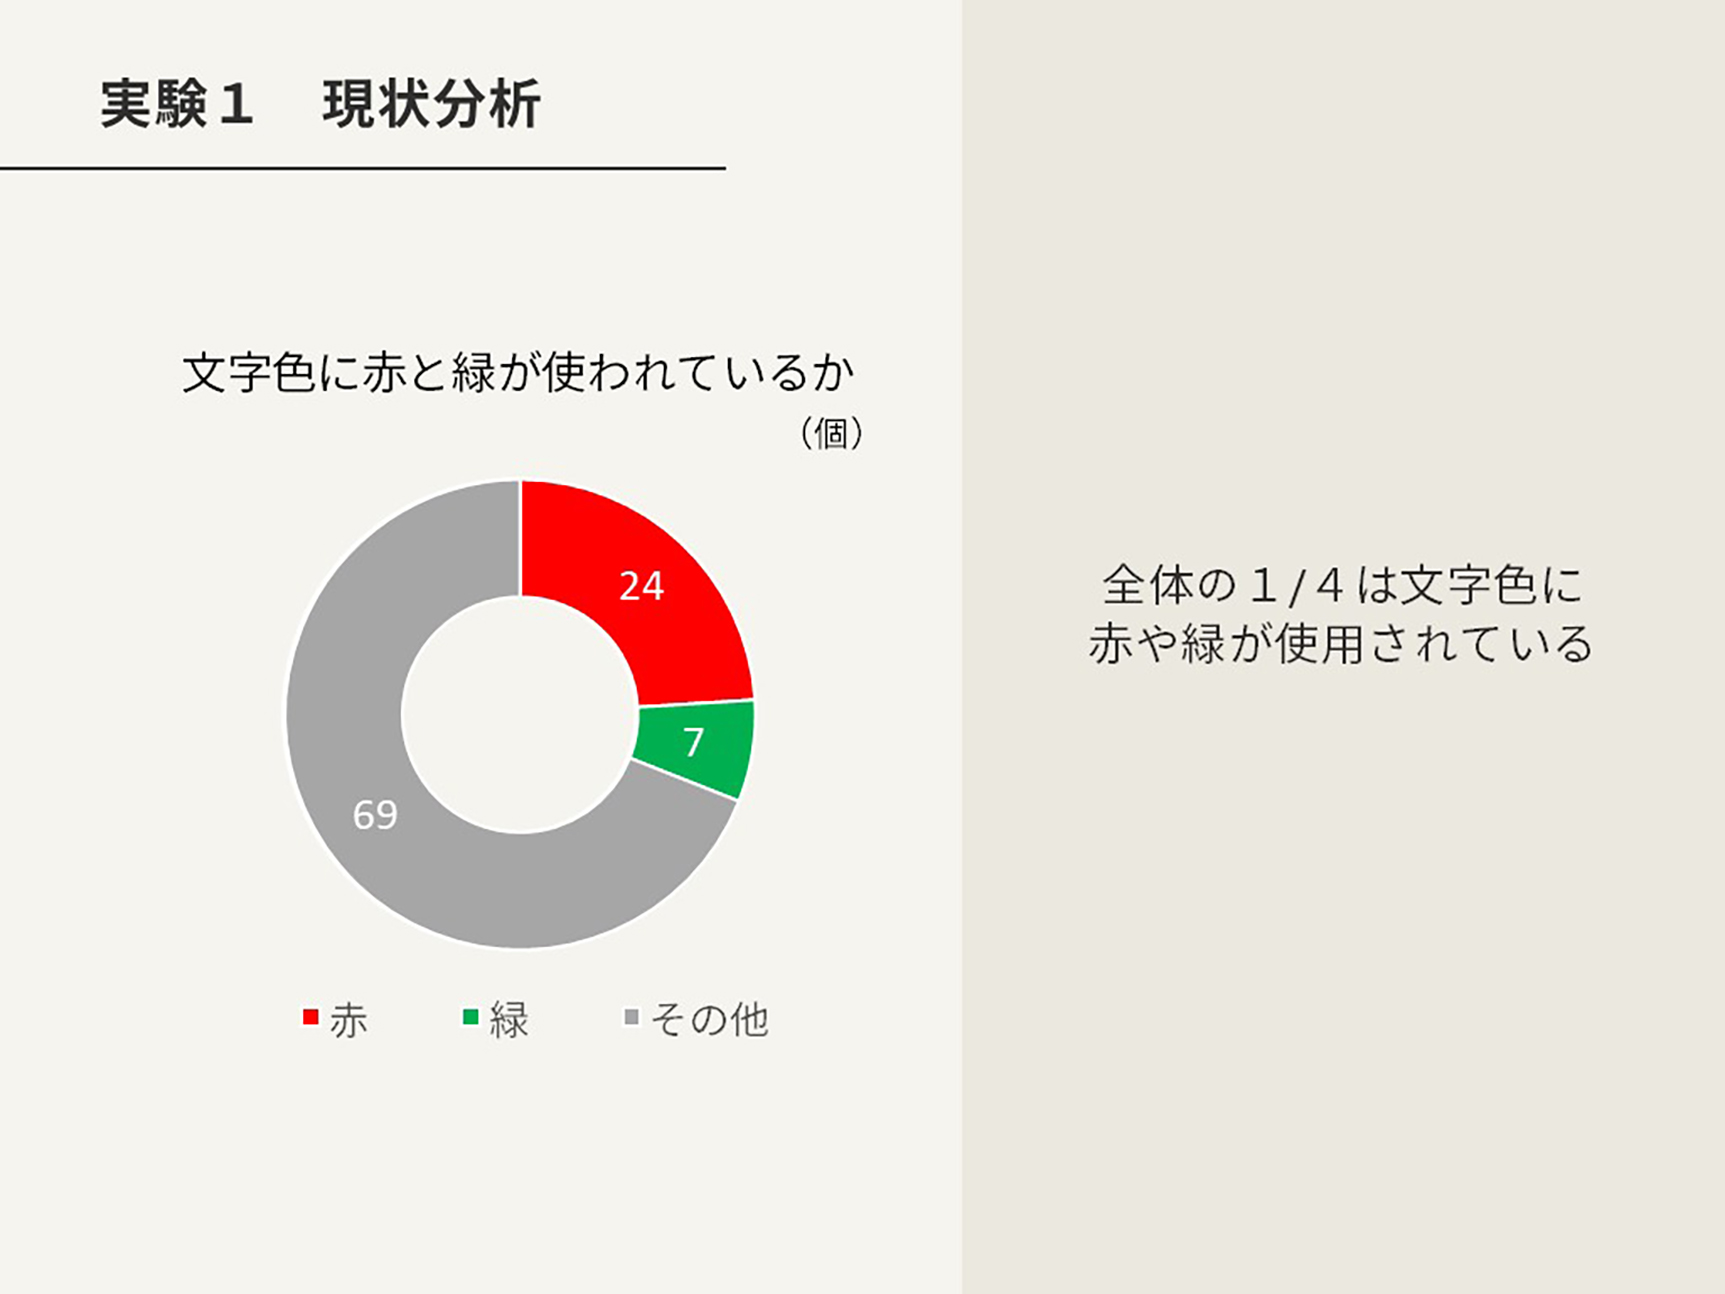Click the green legend swatch beside 緑
Screen dimensions: 1725x1294
point(470,1017)
